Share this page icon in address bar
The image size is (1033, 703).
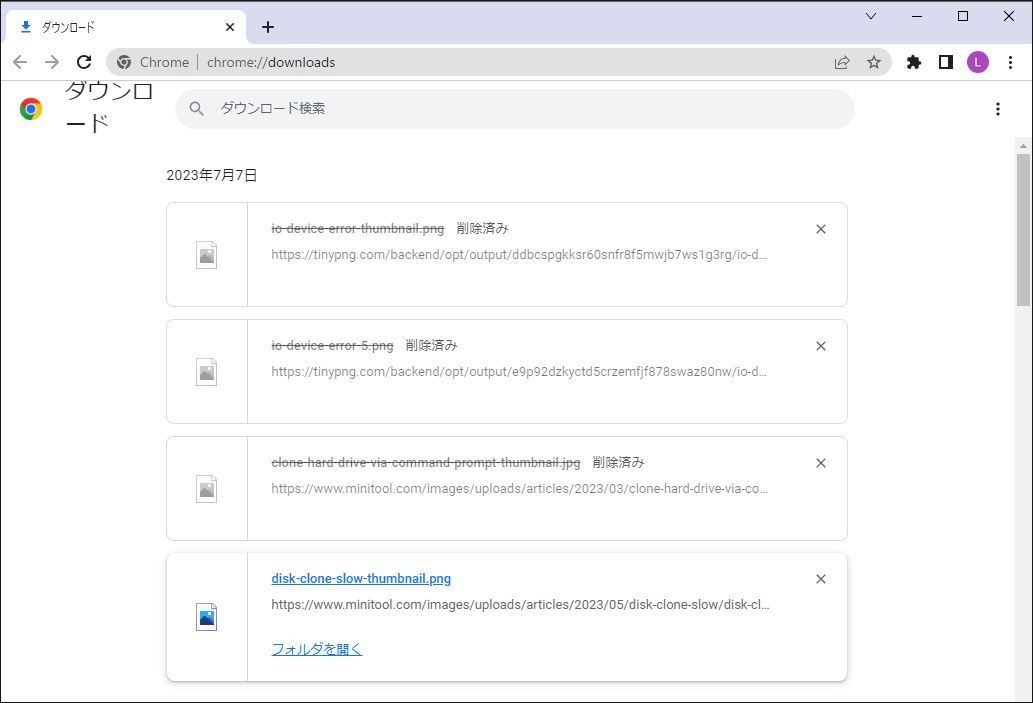click(842, 63)
